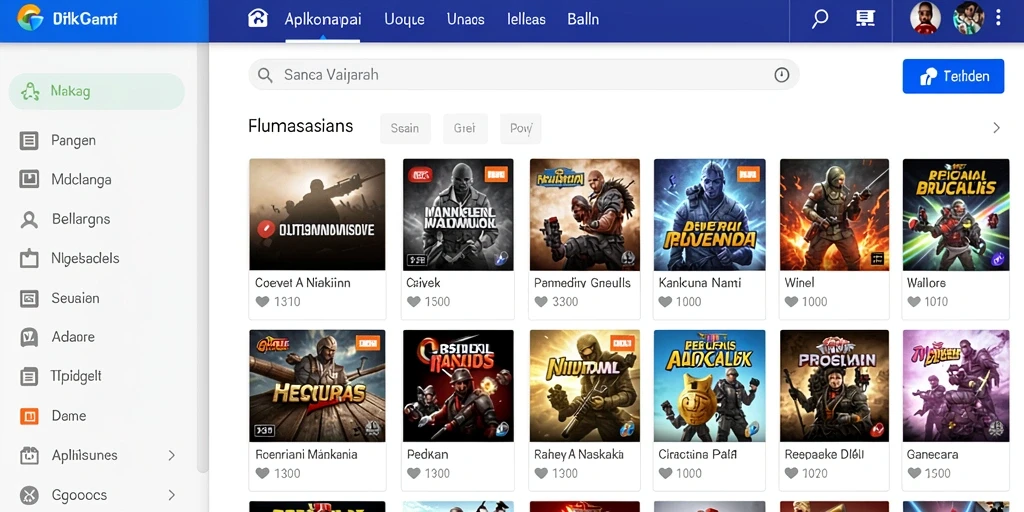Like the Winel game heart
The image size is (1024, 512).
pyautogui.click(x=791, y=302)
